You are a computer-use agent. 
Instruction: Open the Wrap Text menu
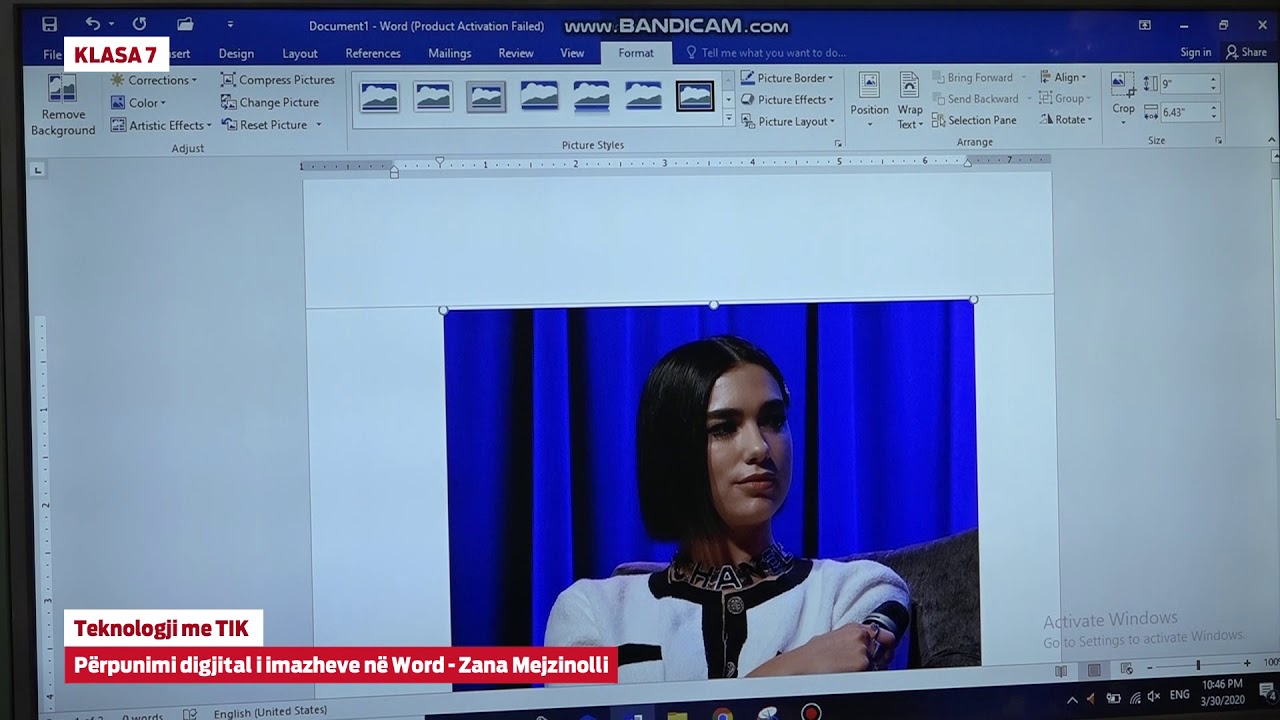910,100
